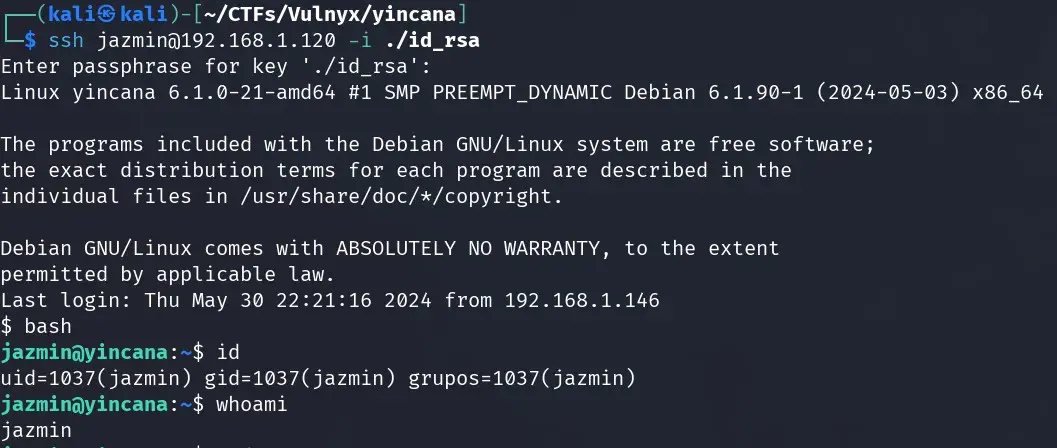Click the grupos=1037(jazmin) output text
1057x448 pixels.
(522, 378)
